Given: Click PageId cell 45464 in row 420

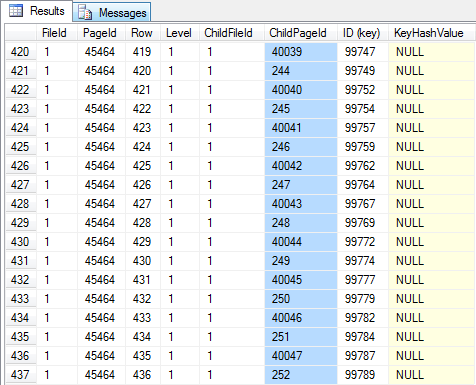Looking at the screenshot, I should (101, 52).
